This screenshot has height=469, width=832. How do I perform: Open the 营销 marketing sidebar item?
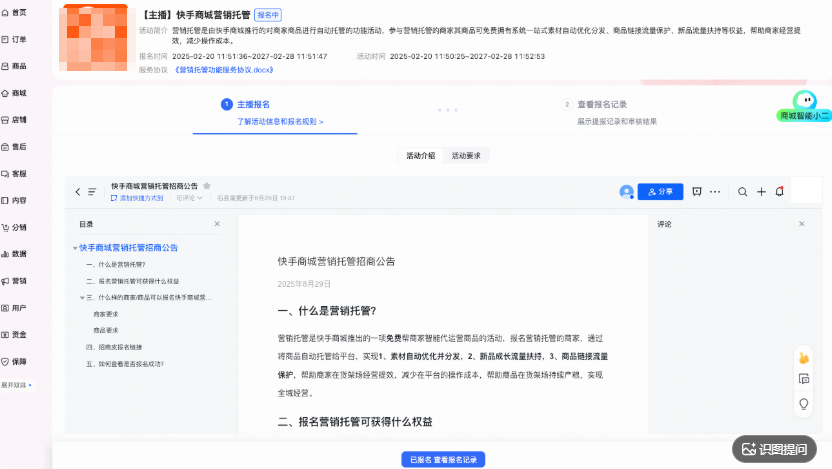[x=14, y=281]
